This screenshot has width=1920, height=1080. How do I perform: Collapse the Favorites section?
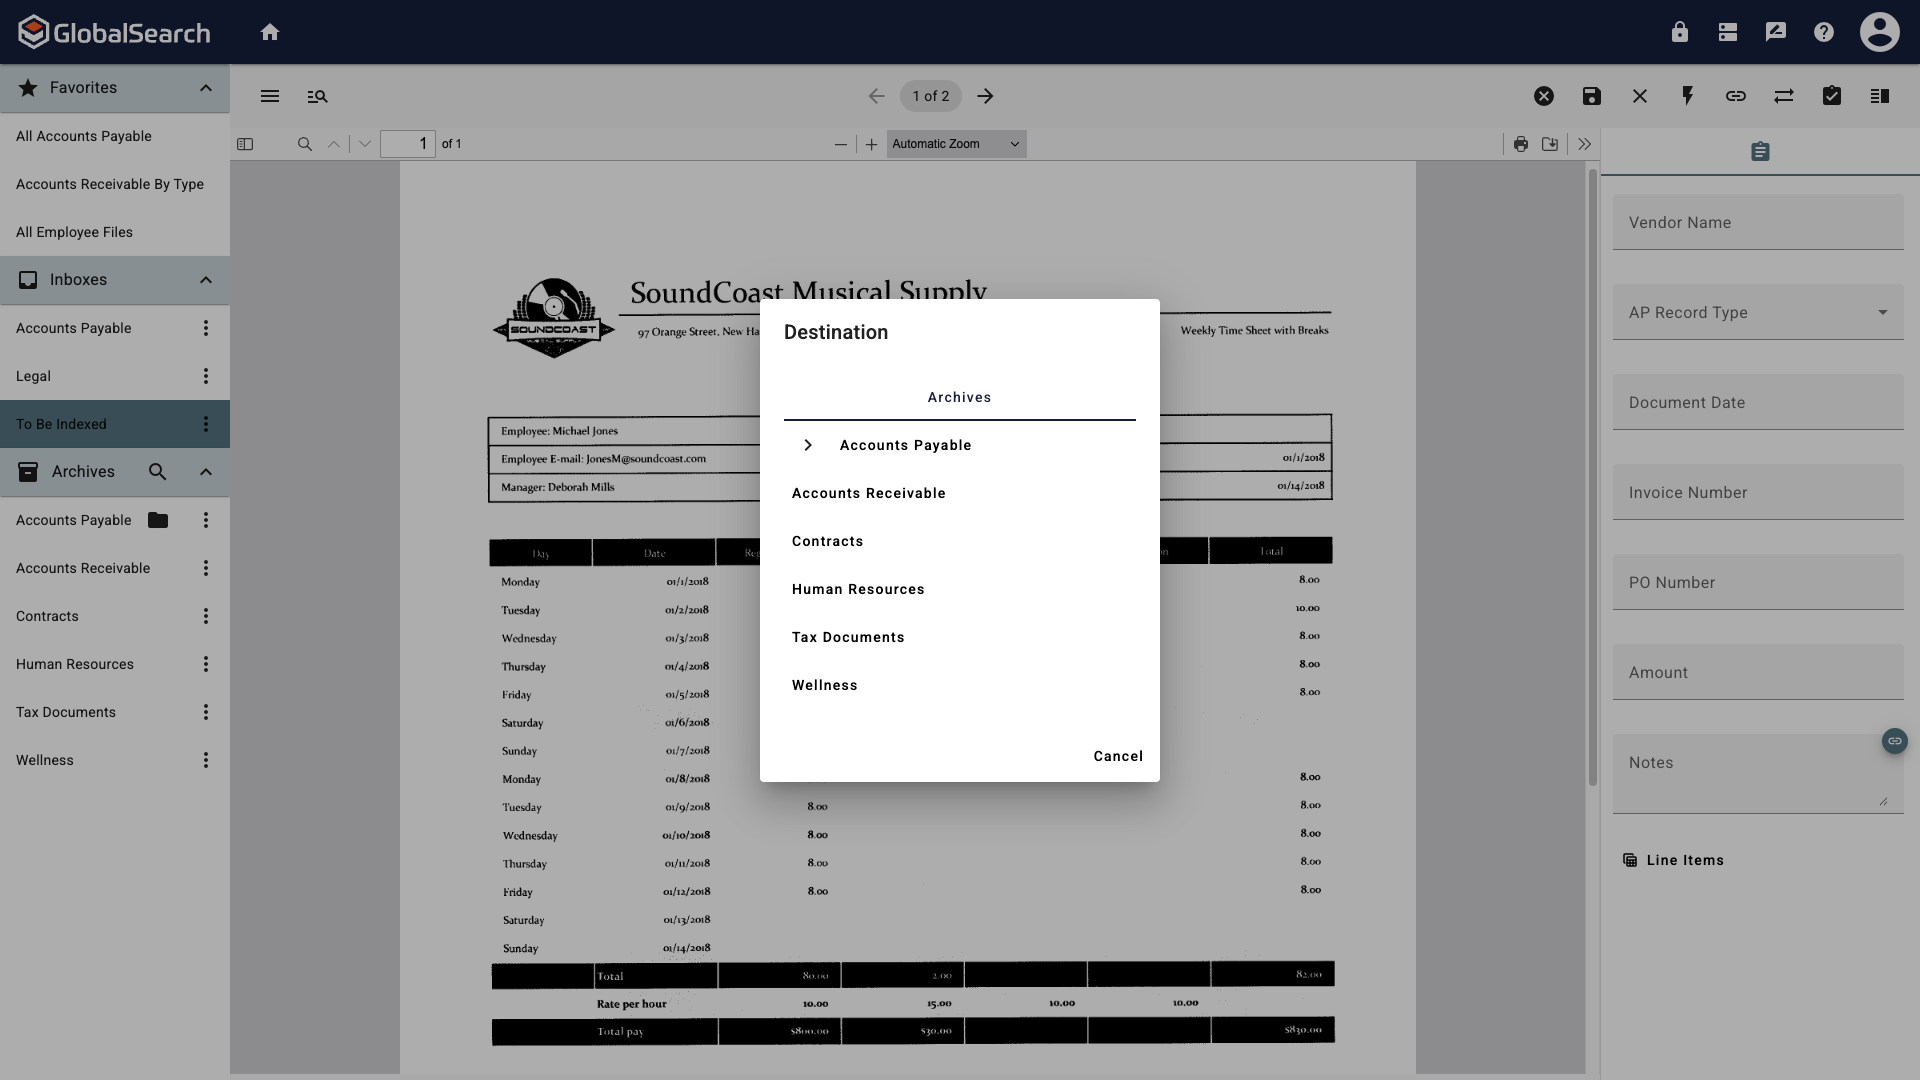[x=206, y=88]
